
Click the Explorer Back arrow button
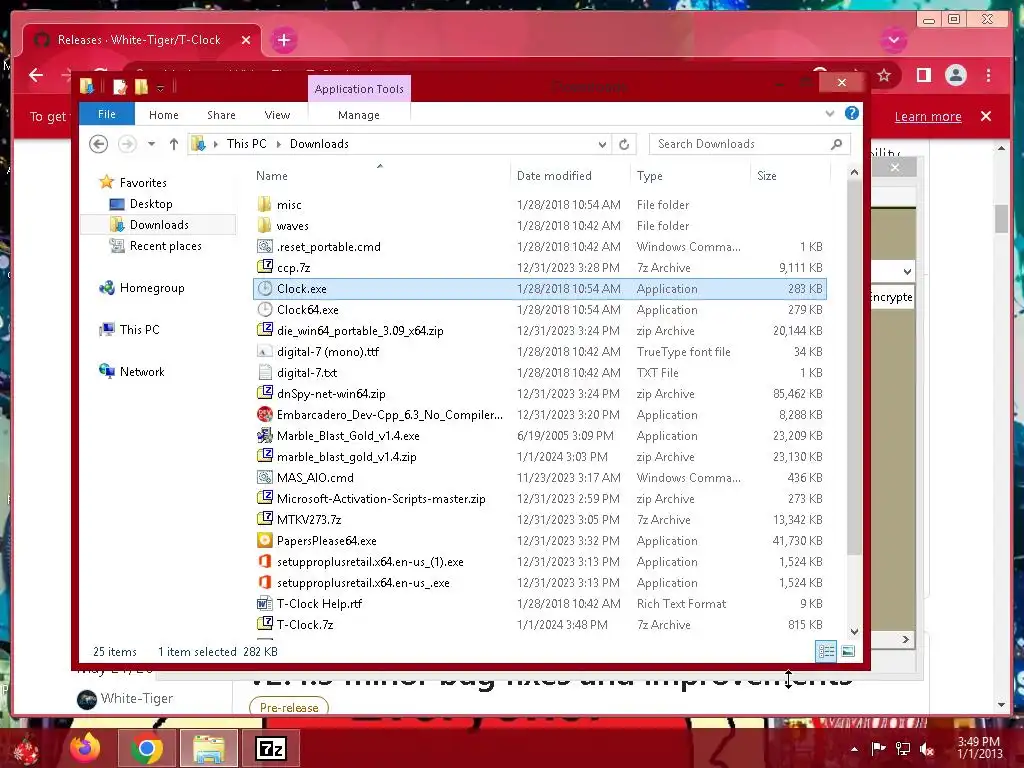(x=99, y=144)
